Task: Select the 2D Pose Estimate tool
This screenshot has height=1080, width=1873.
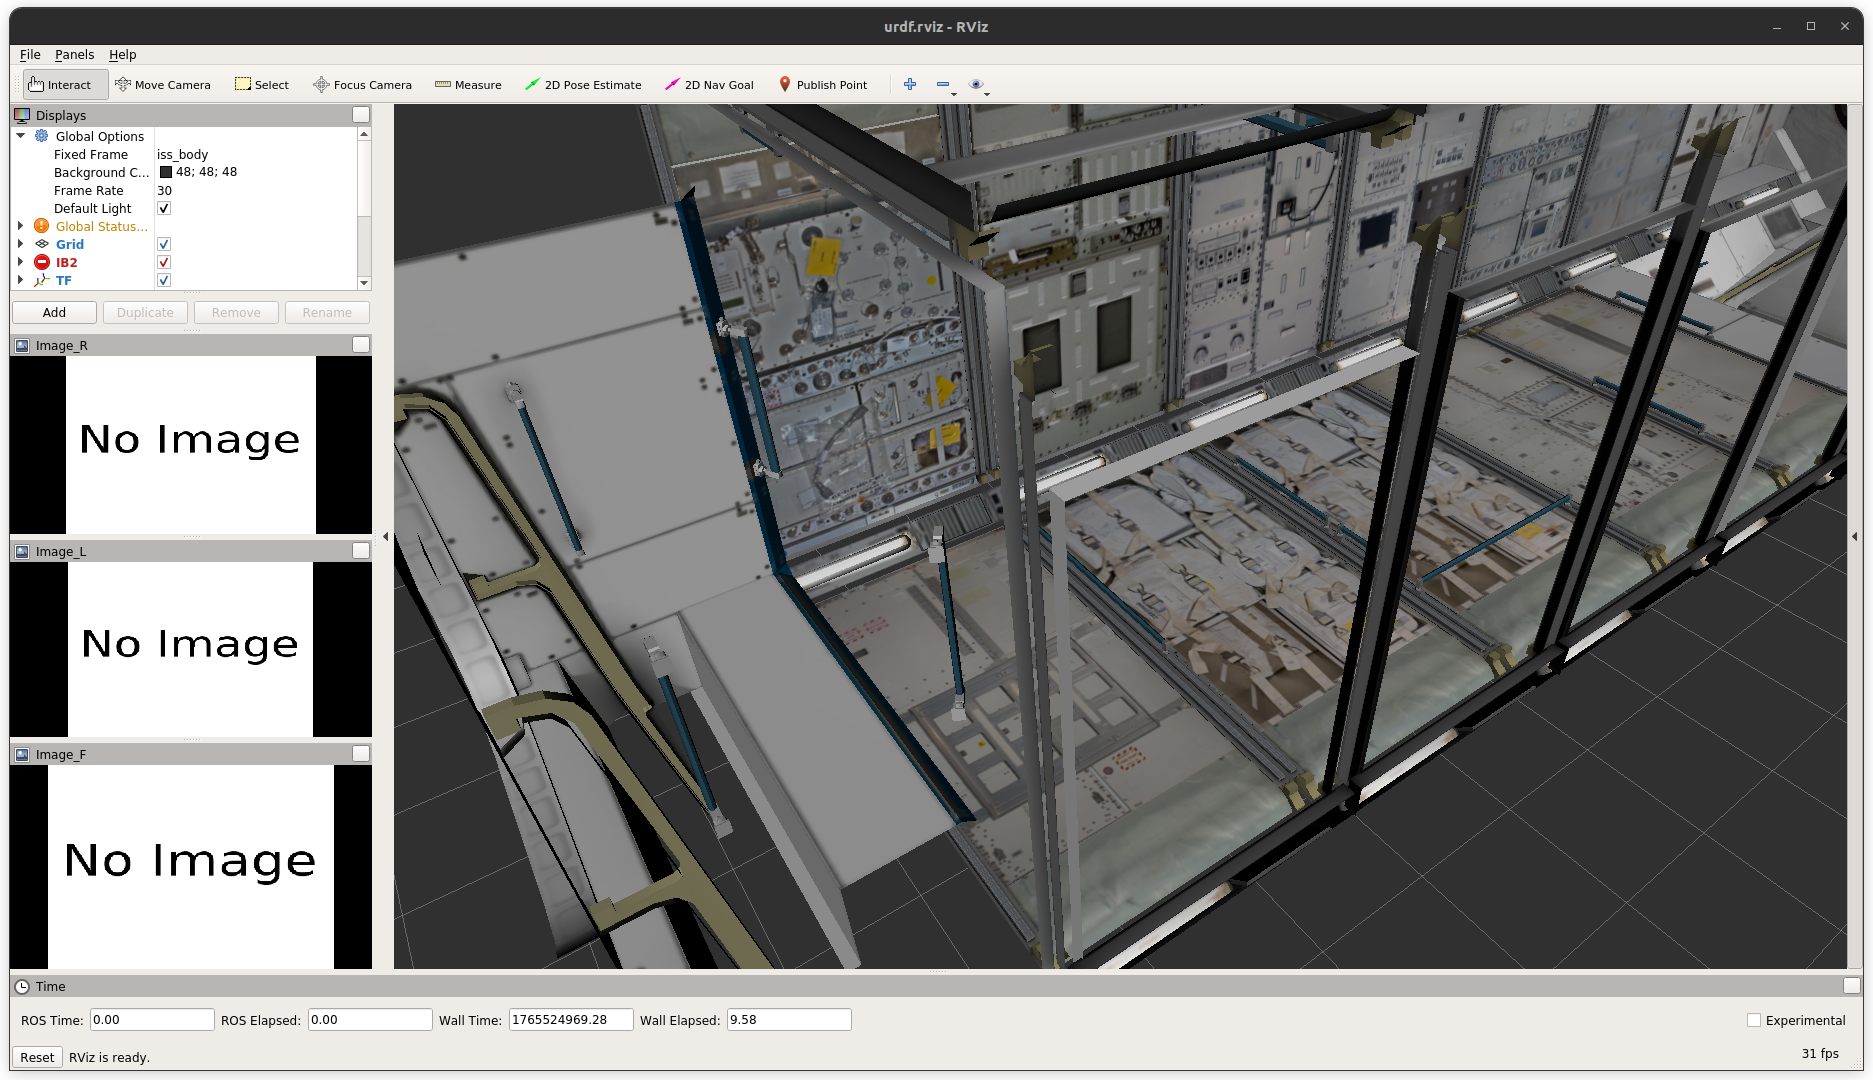Action: click(x=583, y=84)
